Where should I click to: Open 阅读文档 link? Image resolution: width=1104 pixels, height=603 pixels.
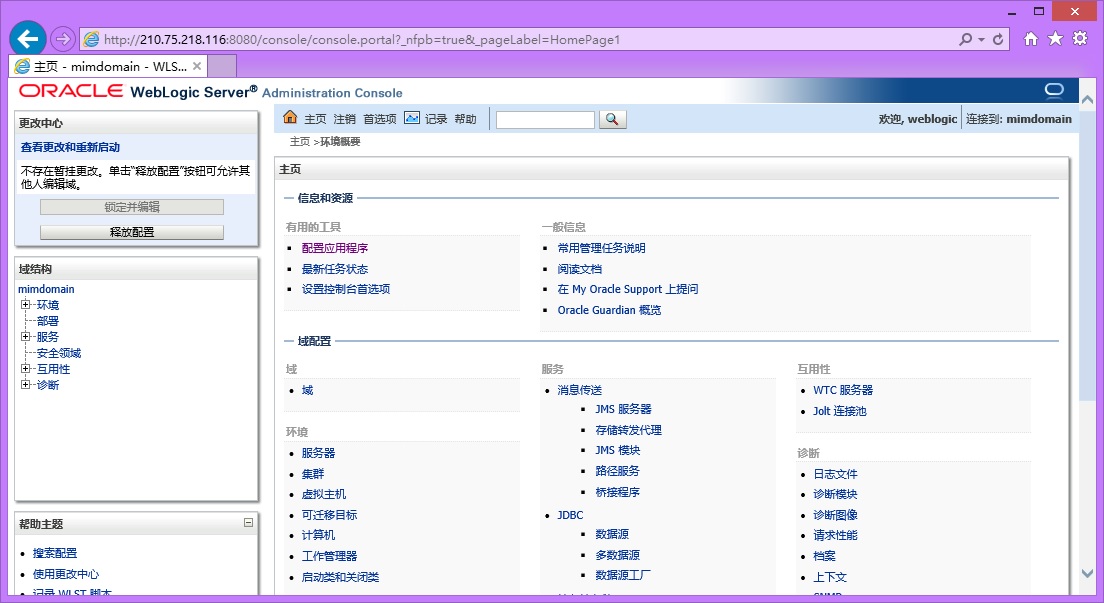pos(579,269)
